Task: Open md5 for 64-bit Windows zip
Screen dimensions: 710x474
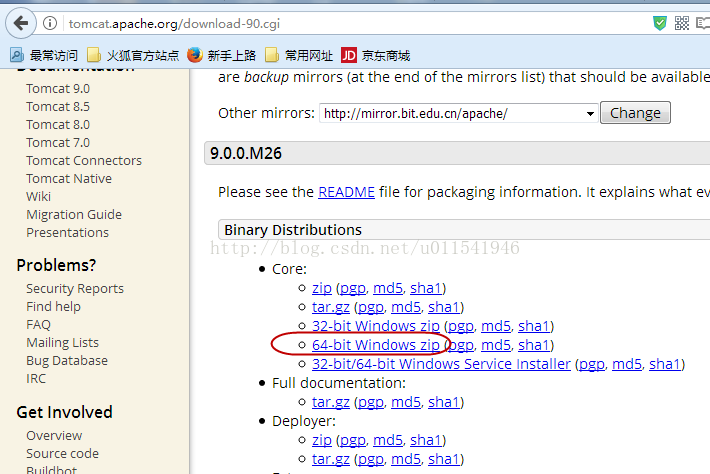Action: 496,345
